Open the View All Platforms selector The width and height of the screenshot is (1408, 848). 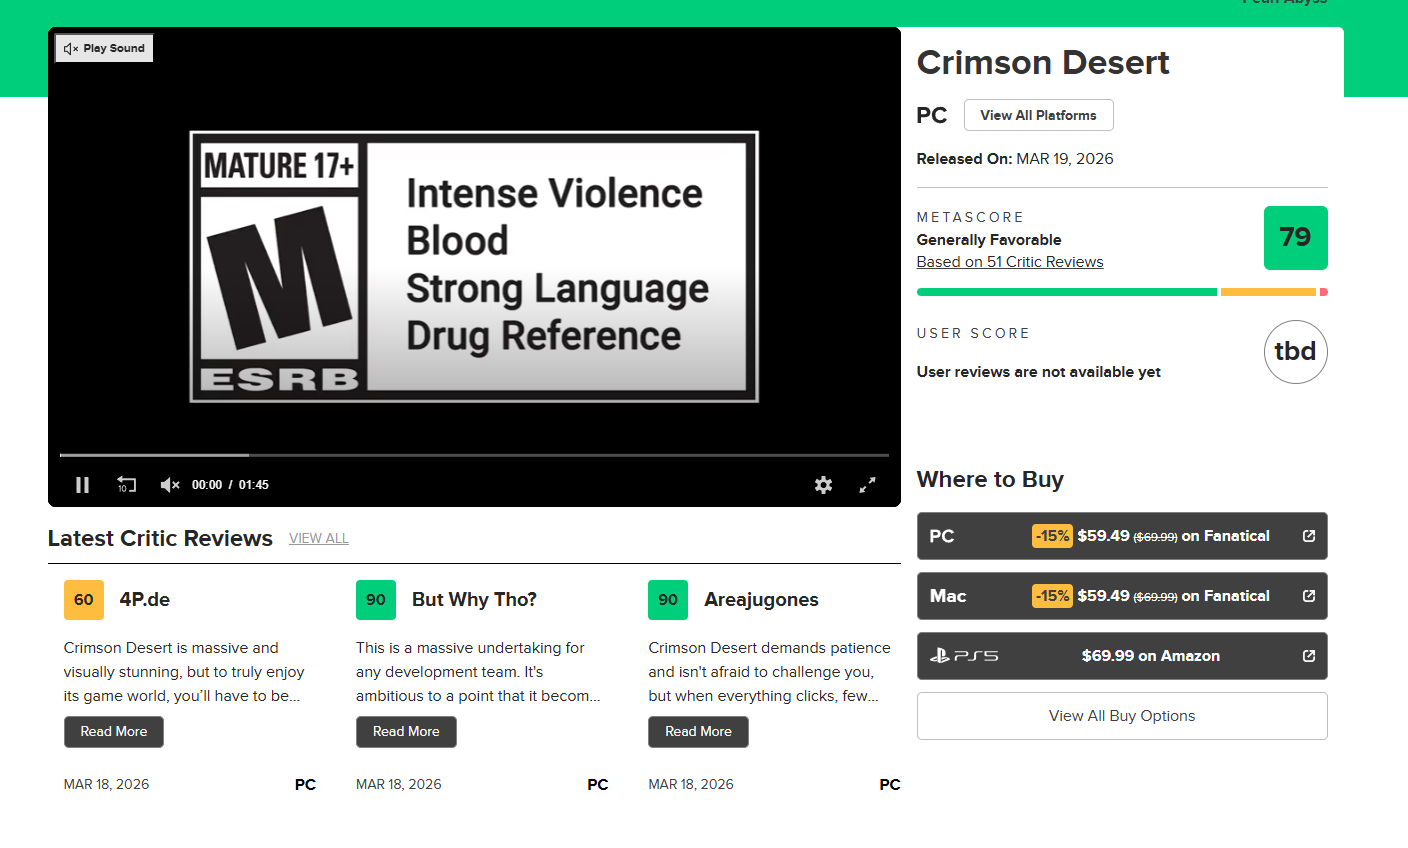click(x=1038, y=115)
